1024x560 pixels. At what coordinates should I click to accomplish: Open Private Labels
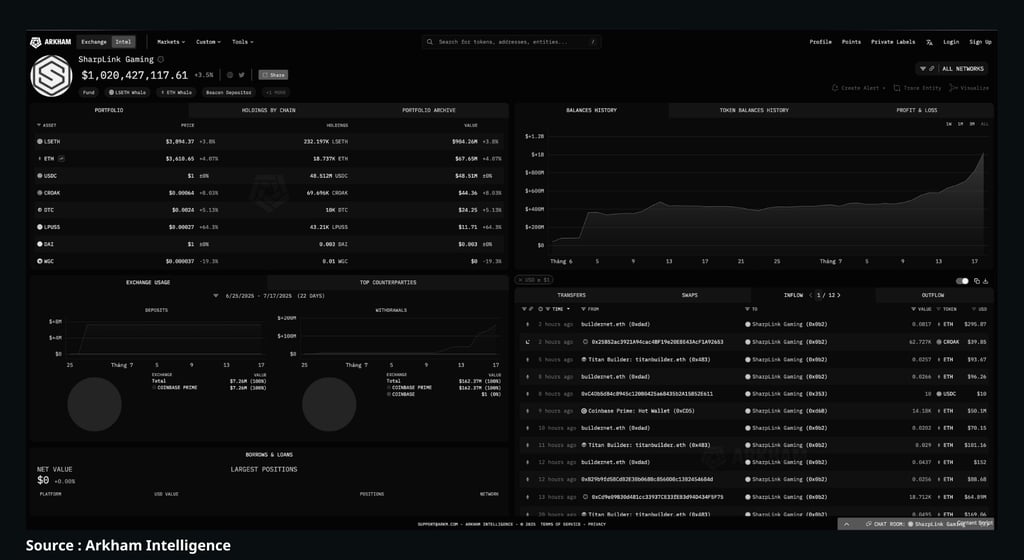(893, 42)
